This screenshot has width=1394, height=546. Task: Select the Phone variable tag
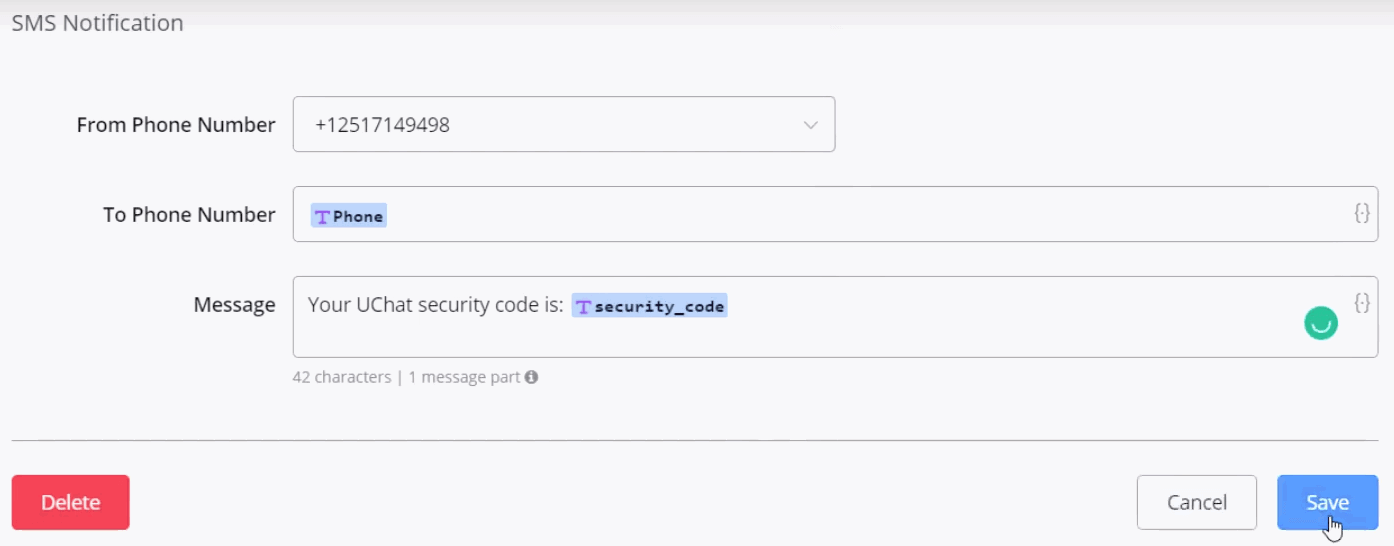click(358, 216)
